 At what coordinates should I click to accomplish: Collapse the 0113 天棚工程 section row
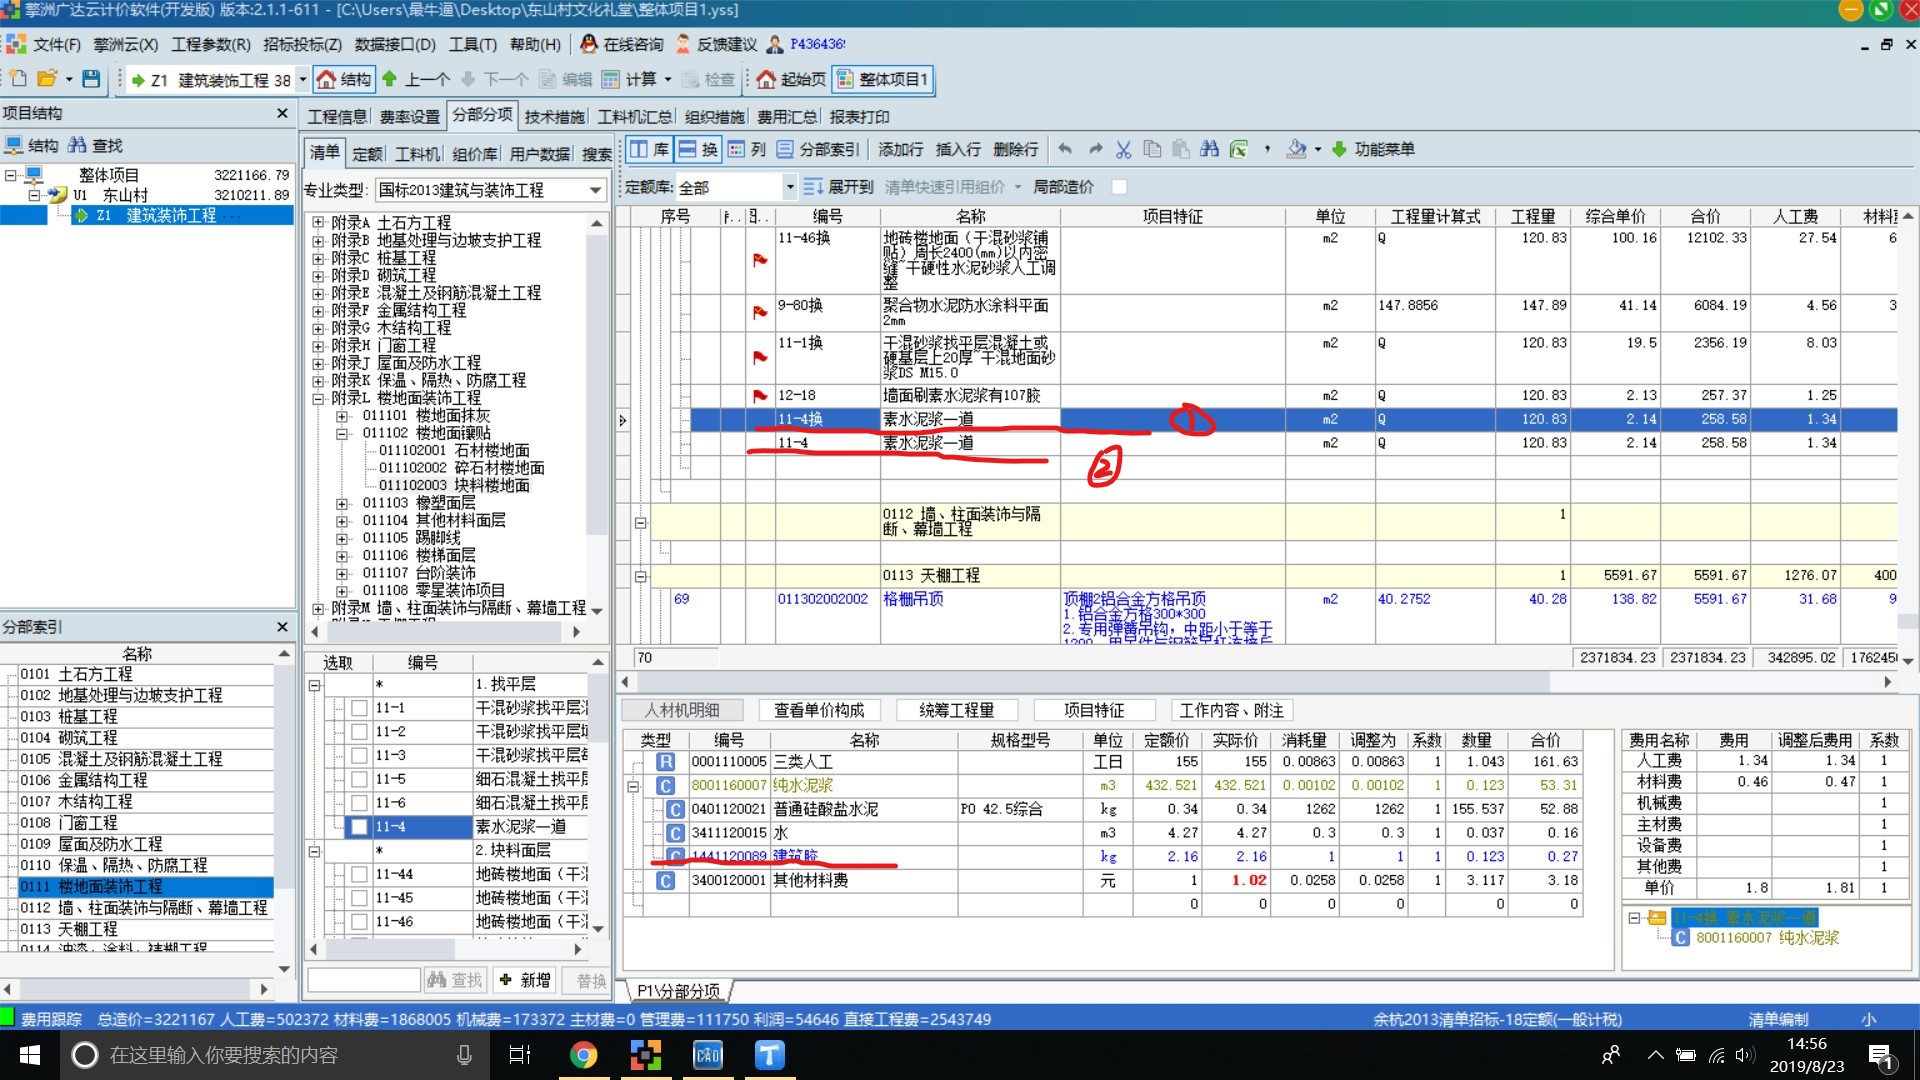(x=641, y=576)
